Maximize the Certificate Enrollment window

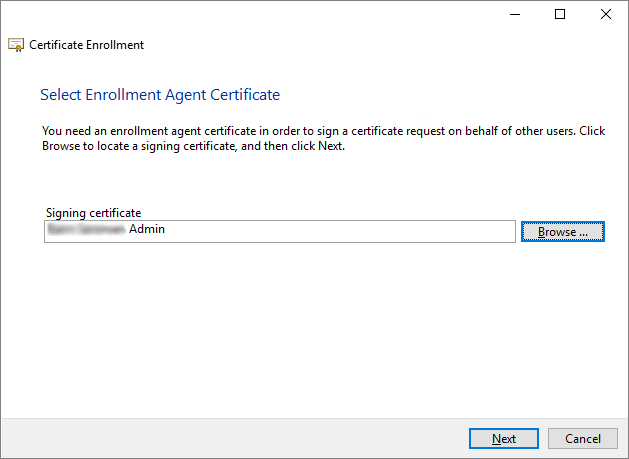(560, 14)
